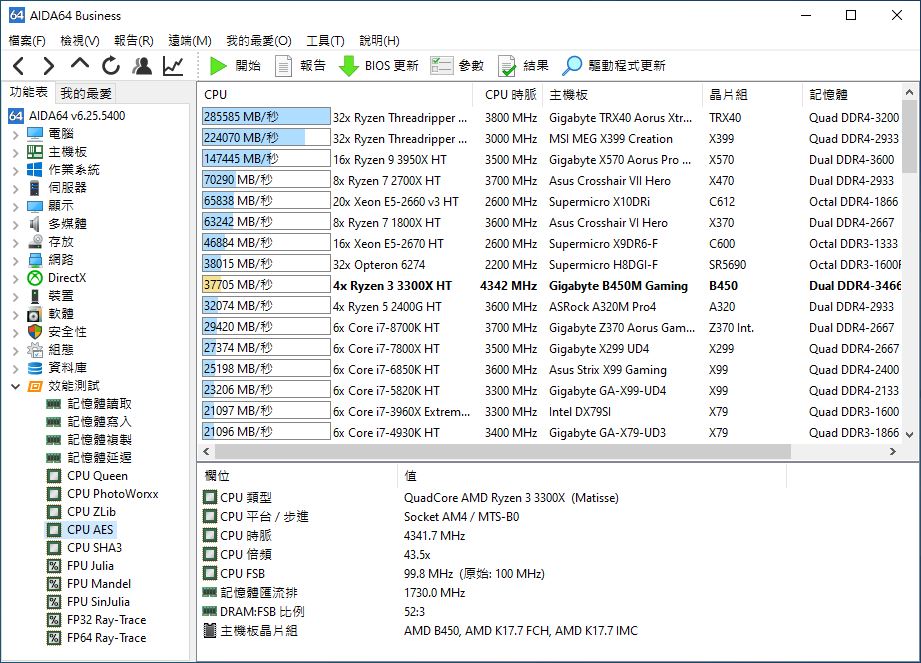Expand the 主機板 tree node
This screenshot has width=921, height=663.
(16, 152)
